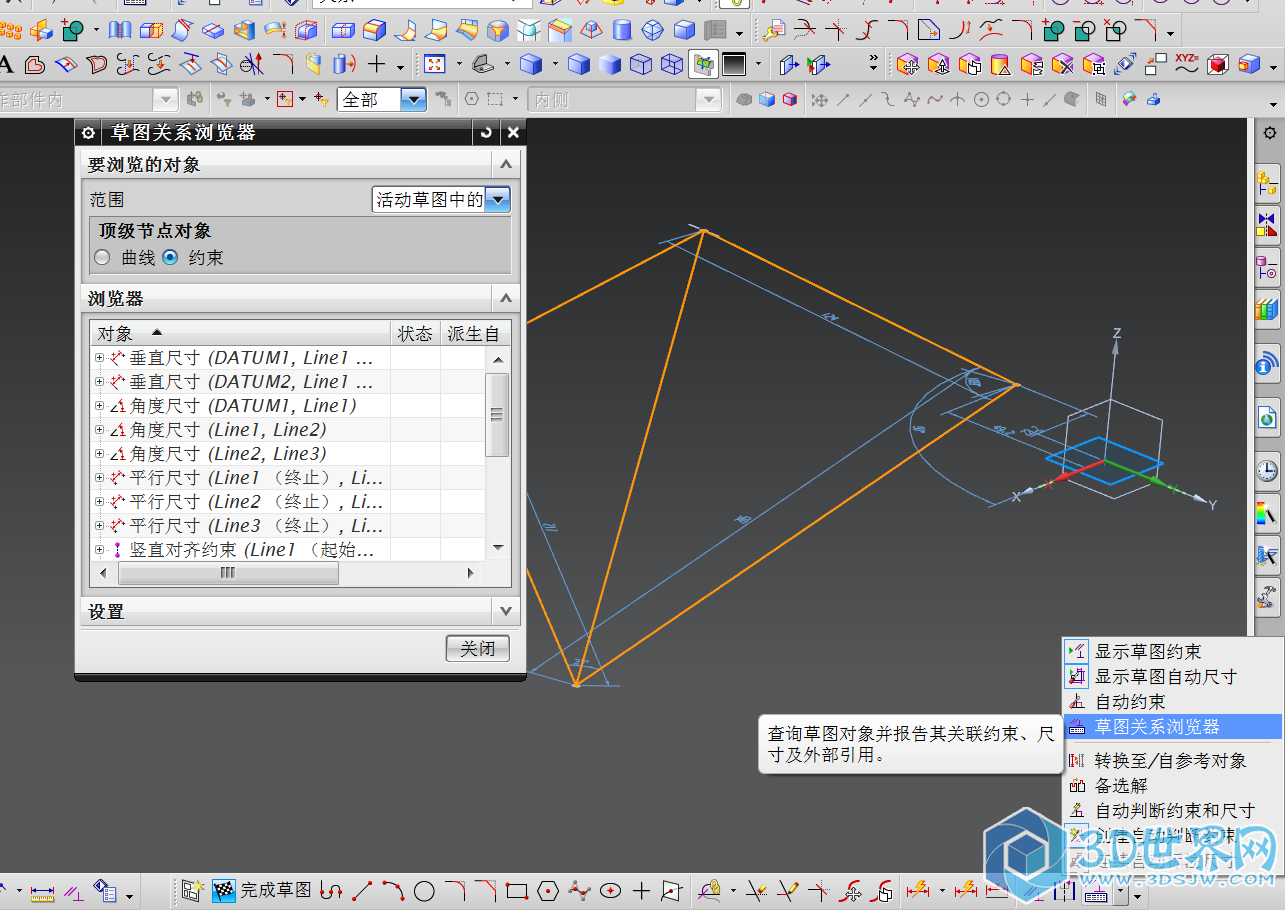Select the 约束 radio button
This screenshot has width=1285, height=910.
click(x=170, y=257)
